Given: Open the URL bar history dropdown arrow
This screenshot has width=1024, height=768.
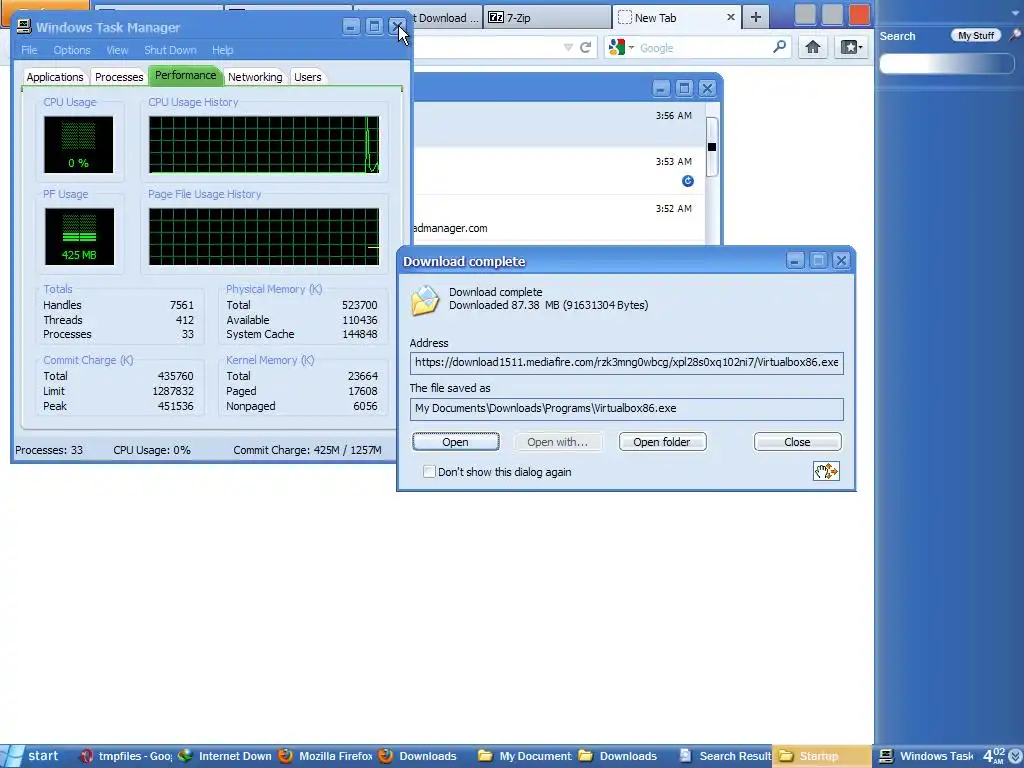Looking at the screenshot, I should coord(568,47).
